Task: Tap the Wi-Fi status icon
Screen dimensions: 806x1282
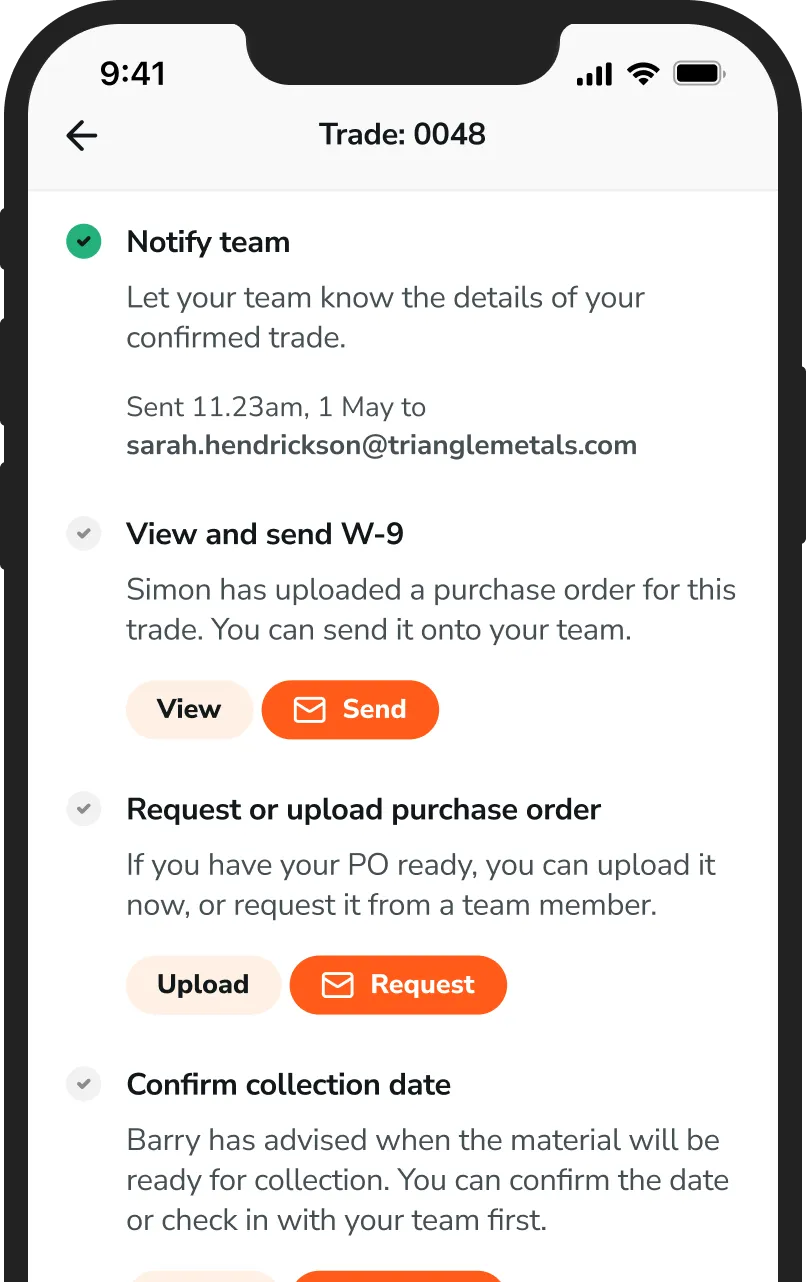Action: click(x=643, y=74)
